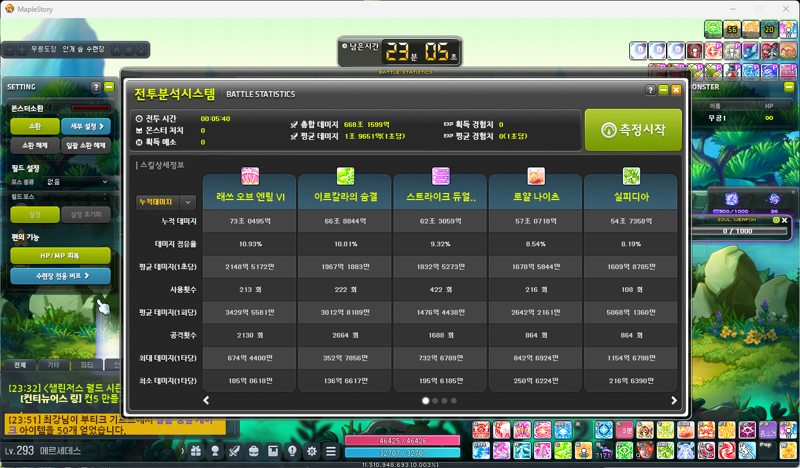This screenshot has width=800, height=468.
Task: Click the help question mark in Battle Statistics
Action: [650, 90]
